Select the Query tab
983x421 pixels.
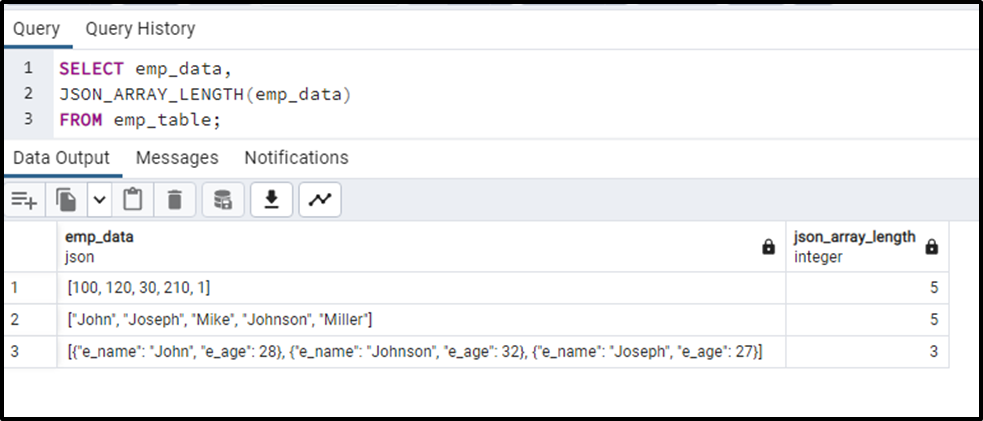[36, 29]
